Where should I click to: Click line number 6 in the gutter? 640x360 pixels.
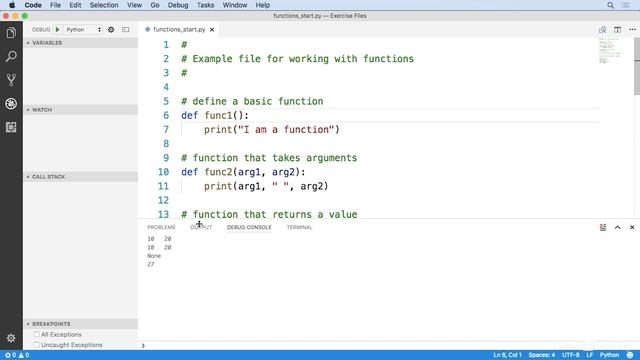(x=166, y=116)
